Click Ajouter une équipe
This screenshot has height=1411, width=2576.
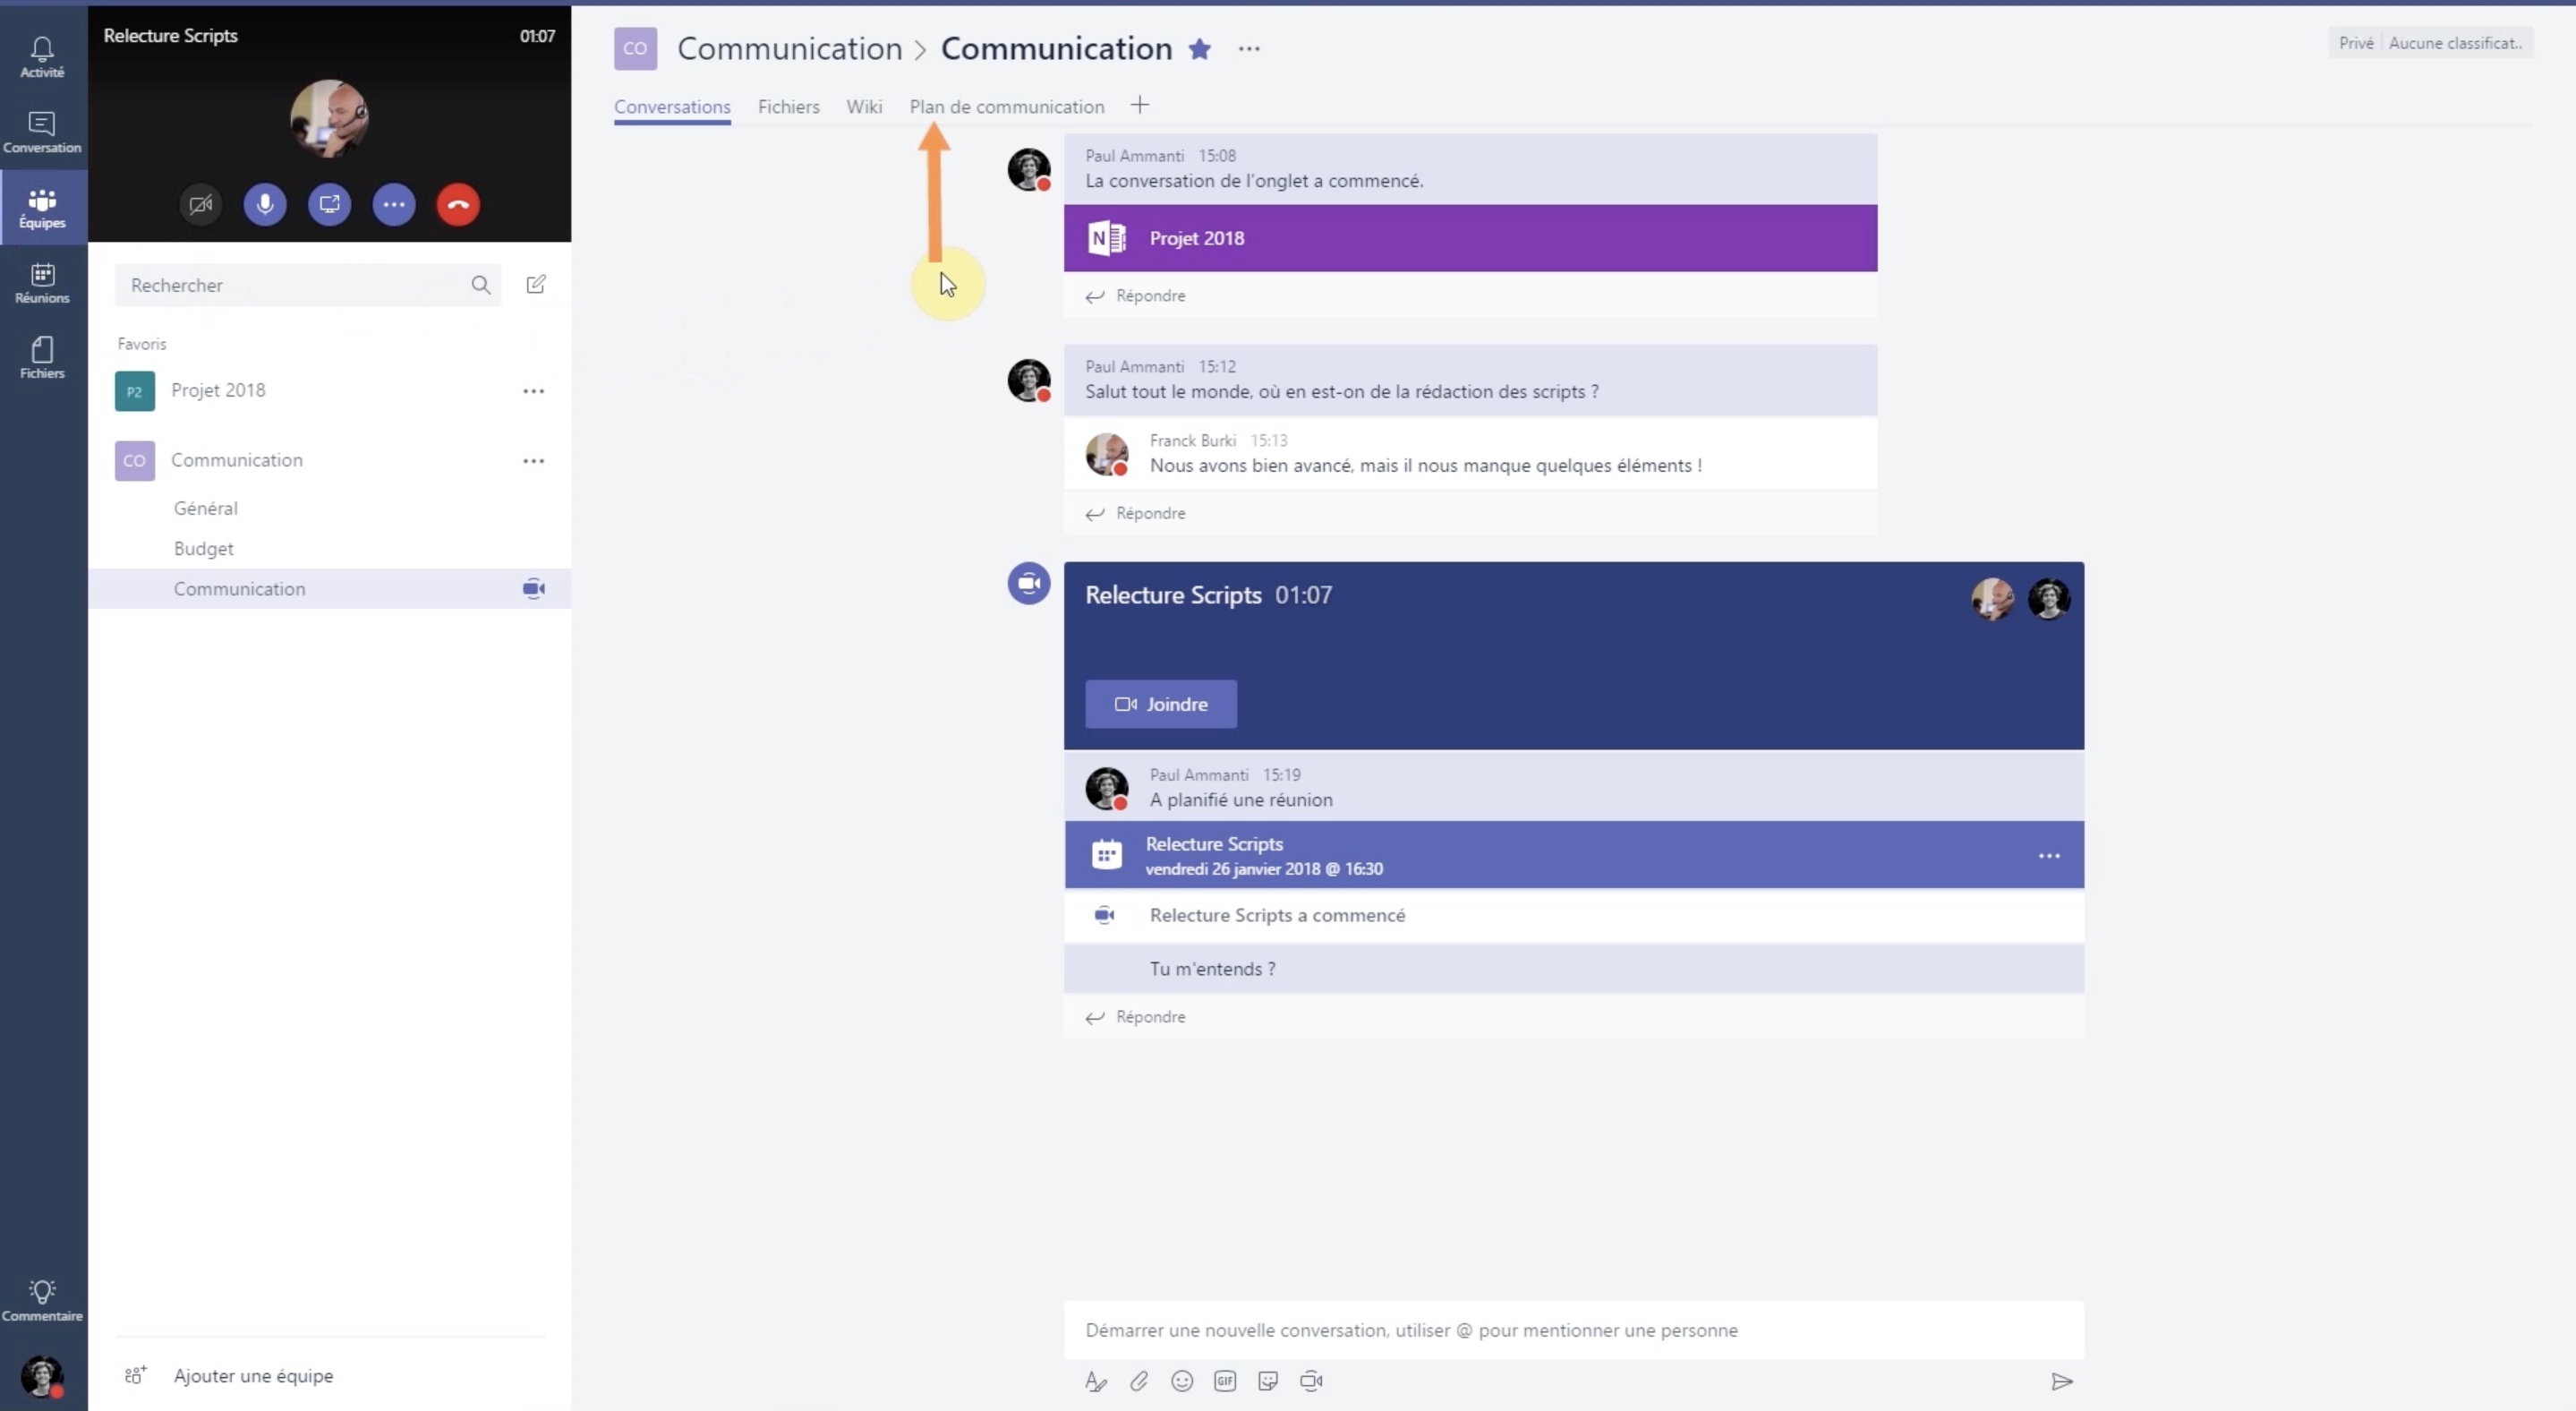click(x=254, y=1376)
